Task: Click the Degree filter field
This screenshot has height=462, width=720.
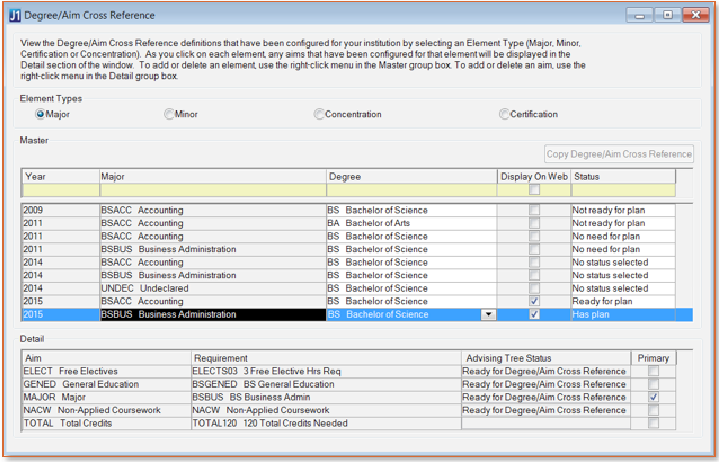Action: [x=411, y=190]
